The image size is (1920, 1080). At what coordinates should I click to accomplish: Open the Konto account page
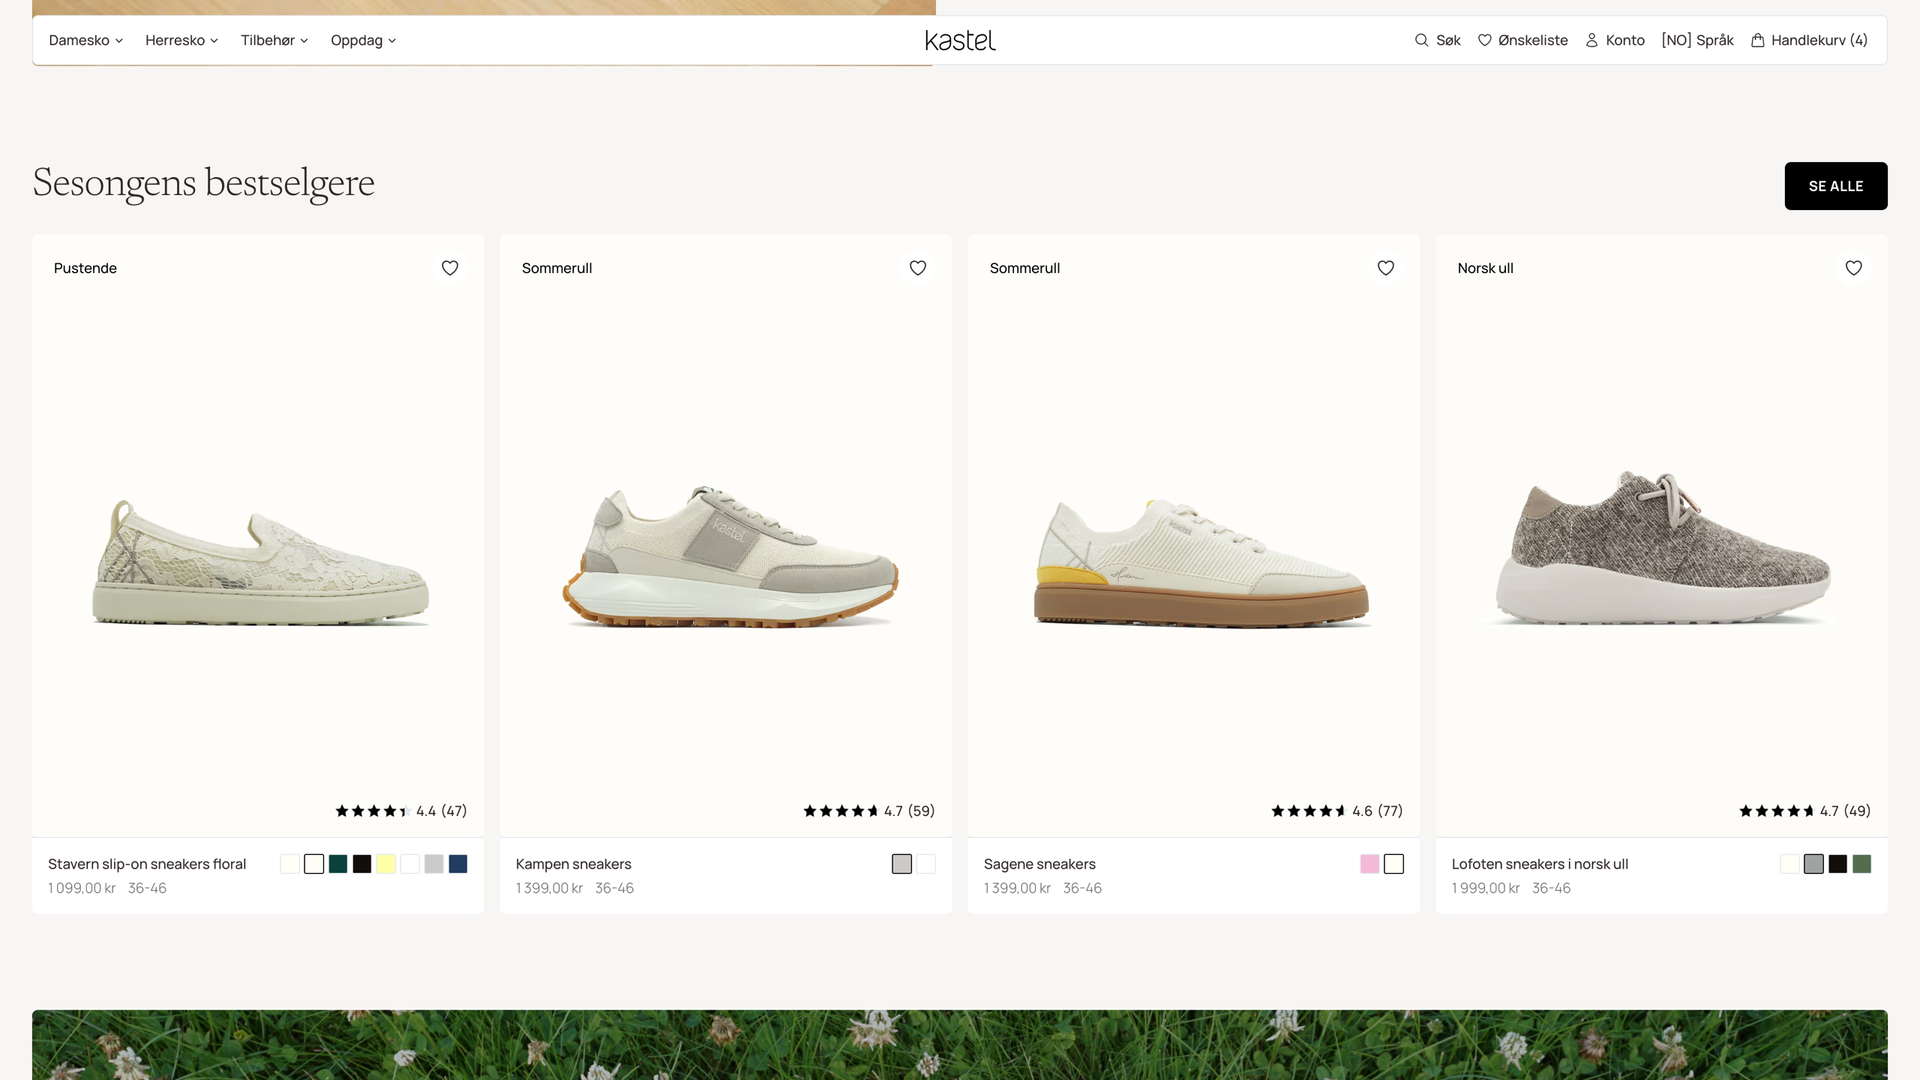click(1615, 41)
